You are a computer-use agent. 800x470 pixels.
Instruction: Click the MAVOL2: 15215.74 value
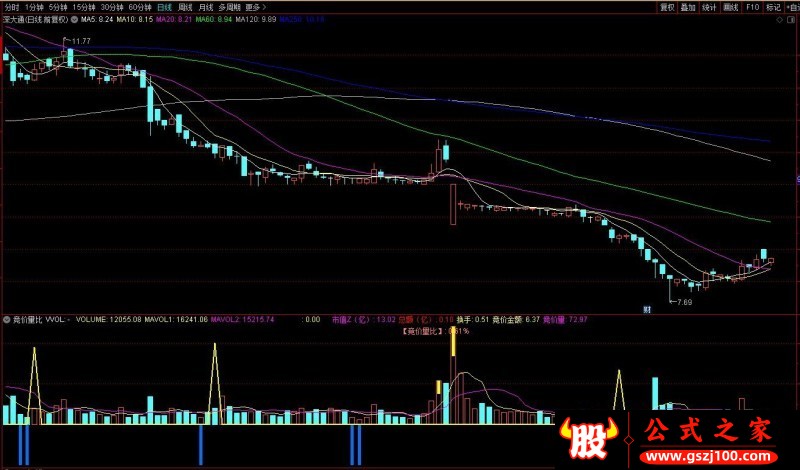tap(242, 320)
